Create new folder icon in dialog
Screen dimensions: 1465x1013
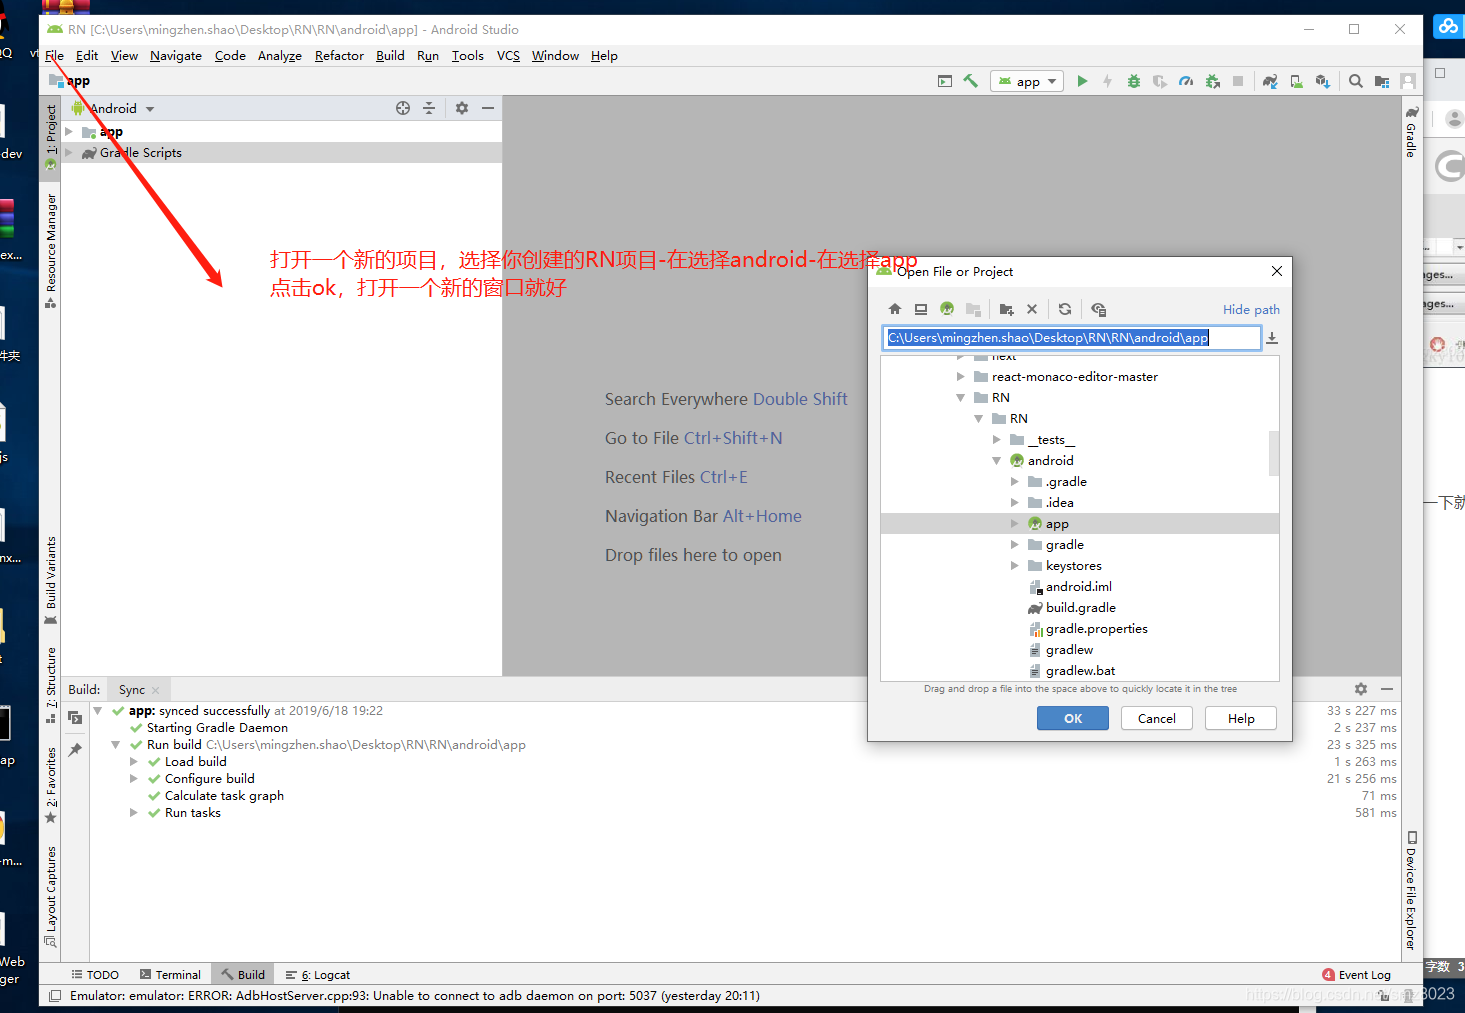(x=1006, y=309)
